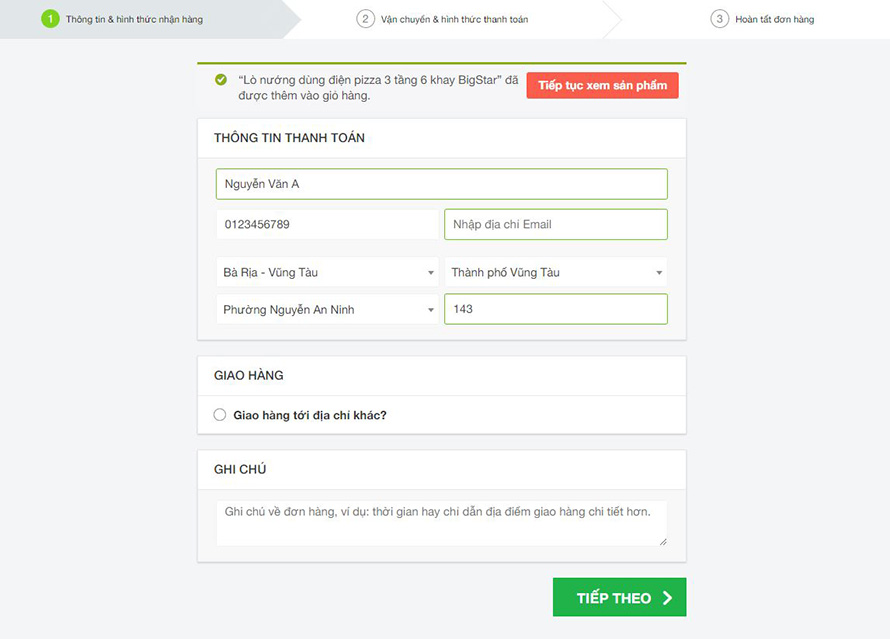890x639 pixels.
Task: Click the 'Nhập địa chỉ Email' field
Action: pos(556,224)
